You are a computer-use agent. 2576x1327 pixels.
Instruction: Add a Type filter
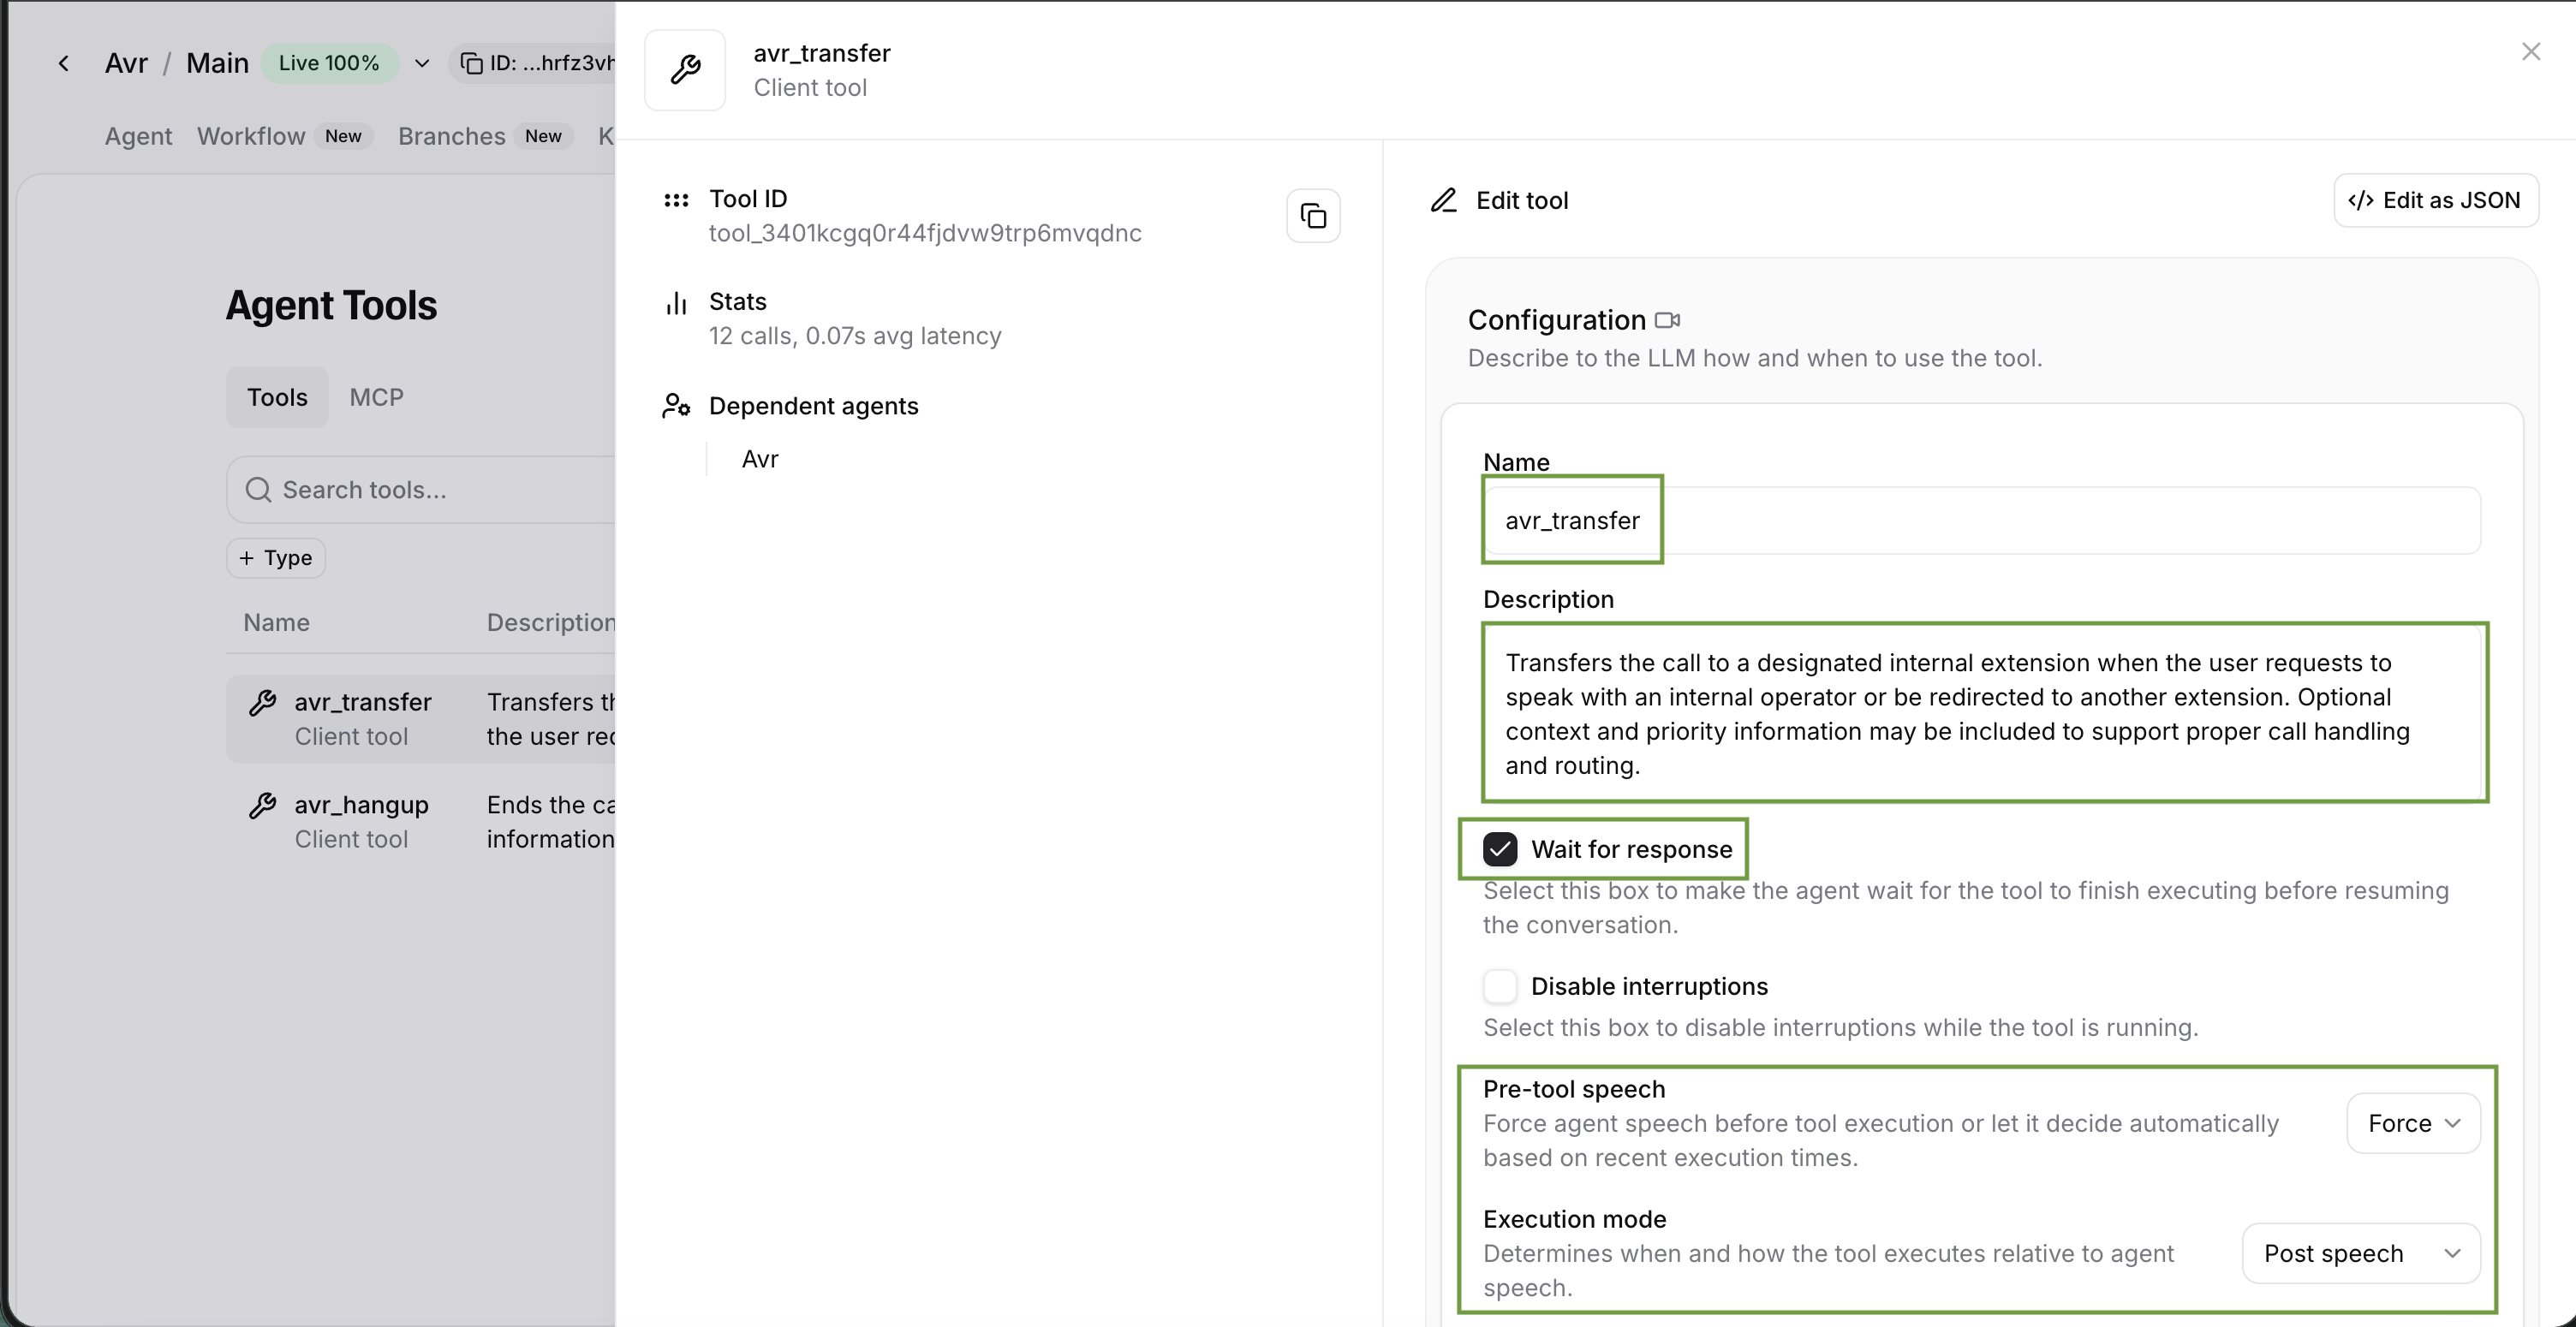(x=276, y=558)
